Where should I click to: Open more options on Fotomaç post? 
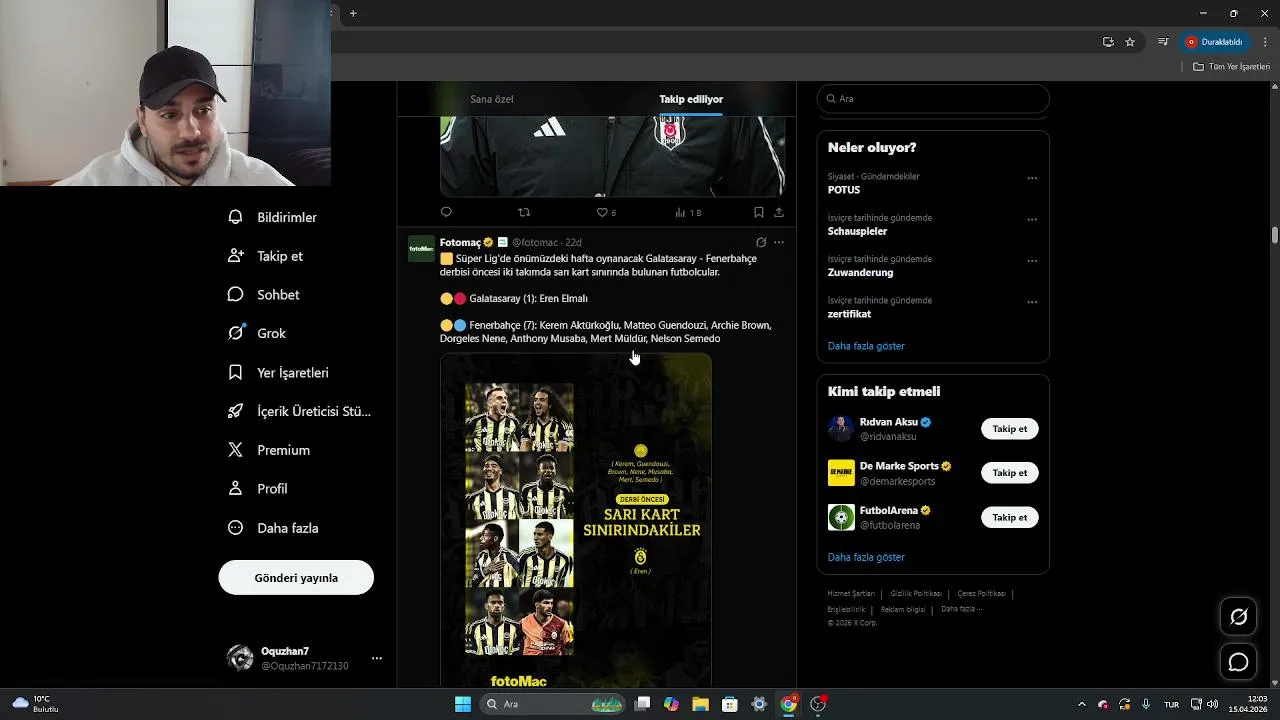click(x=779, y=242)
